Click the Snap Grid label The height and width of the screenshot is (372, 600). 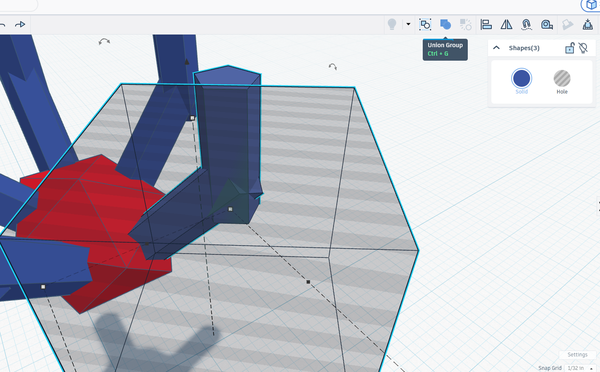click(550, 368)
